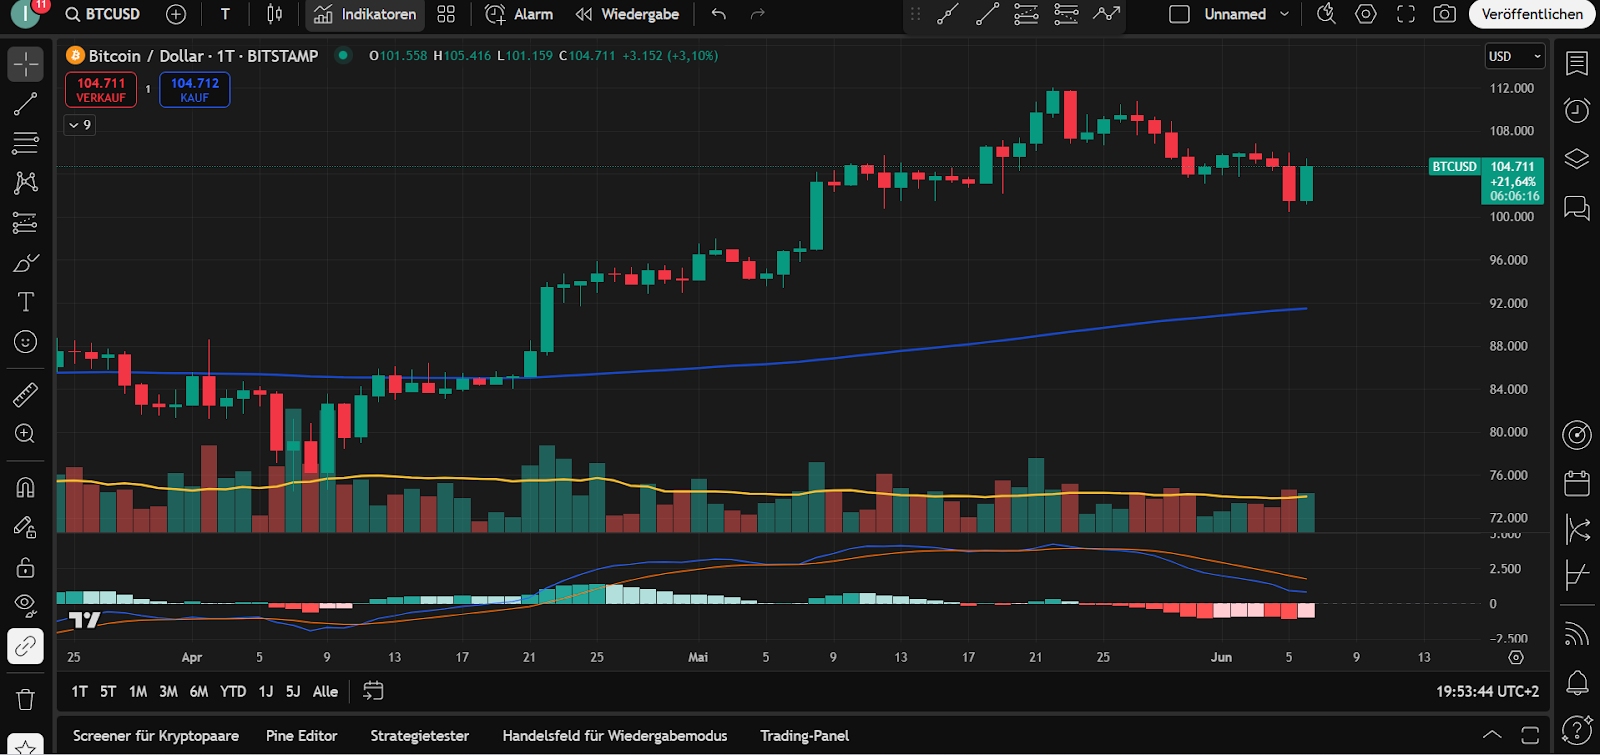
Task: Open the Unnamed layout dropdown
Action: [x=1246, y=14]
